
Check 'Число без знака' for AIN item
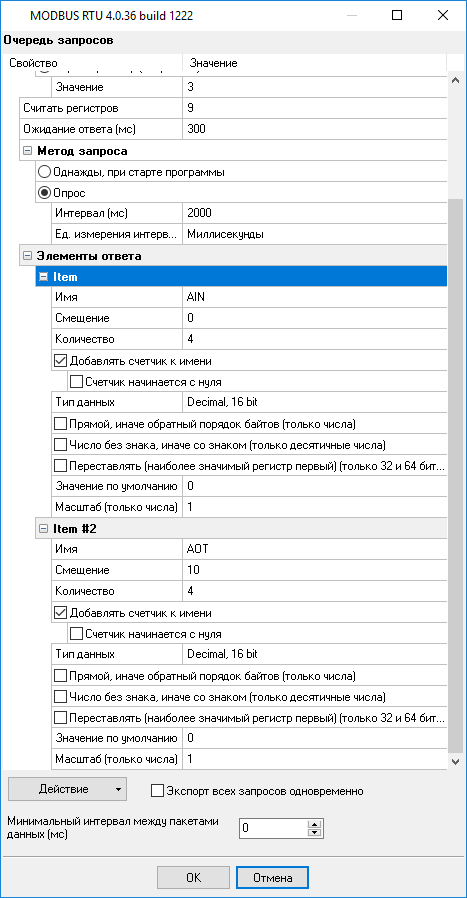coord(60,444)
